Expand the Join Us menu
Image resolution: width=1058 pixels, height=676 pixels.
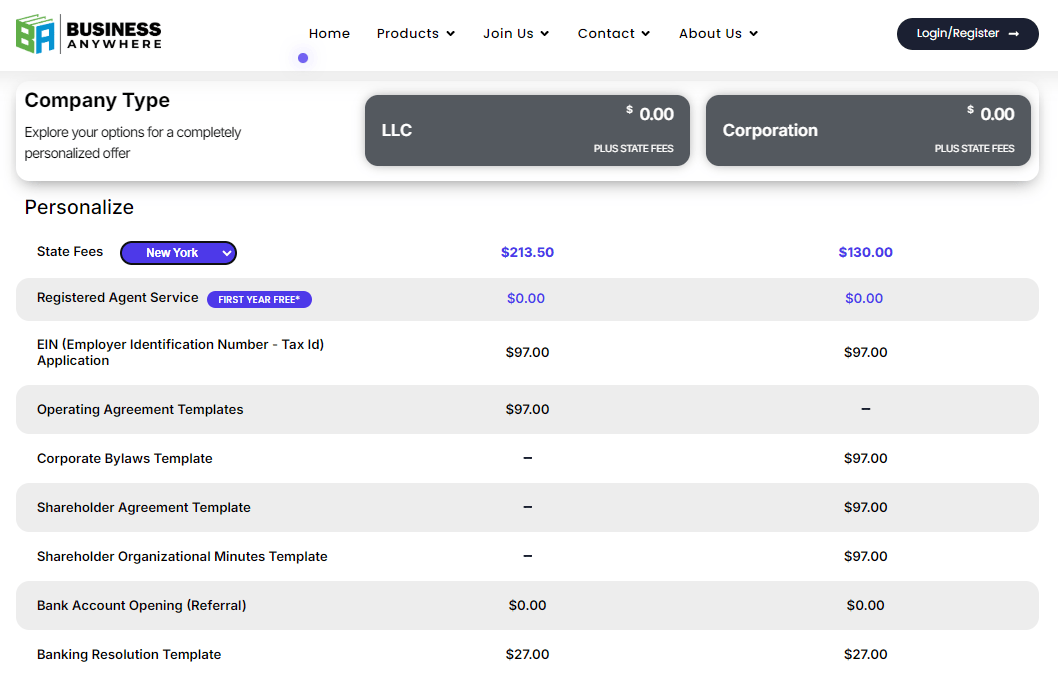tap(516, 33)
